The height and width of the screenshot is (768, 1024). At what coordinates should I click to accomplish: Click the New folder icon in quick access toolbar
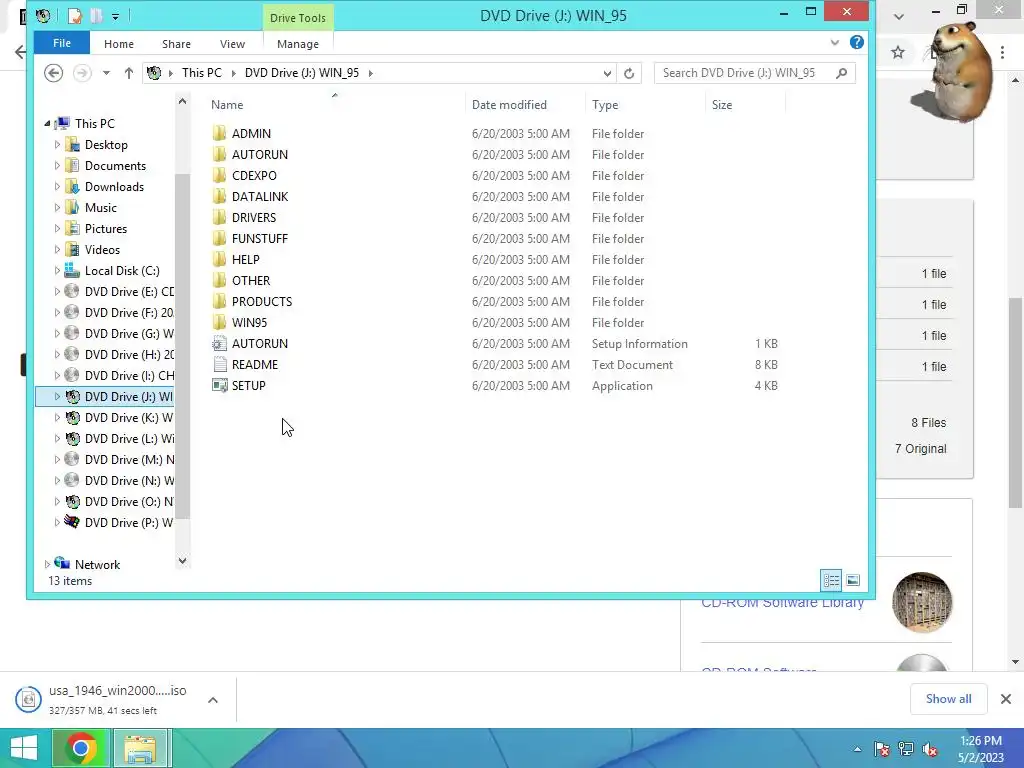coord(96,16)
